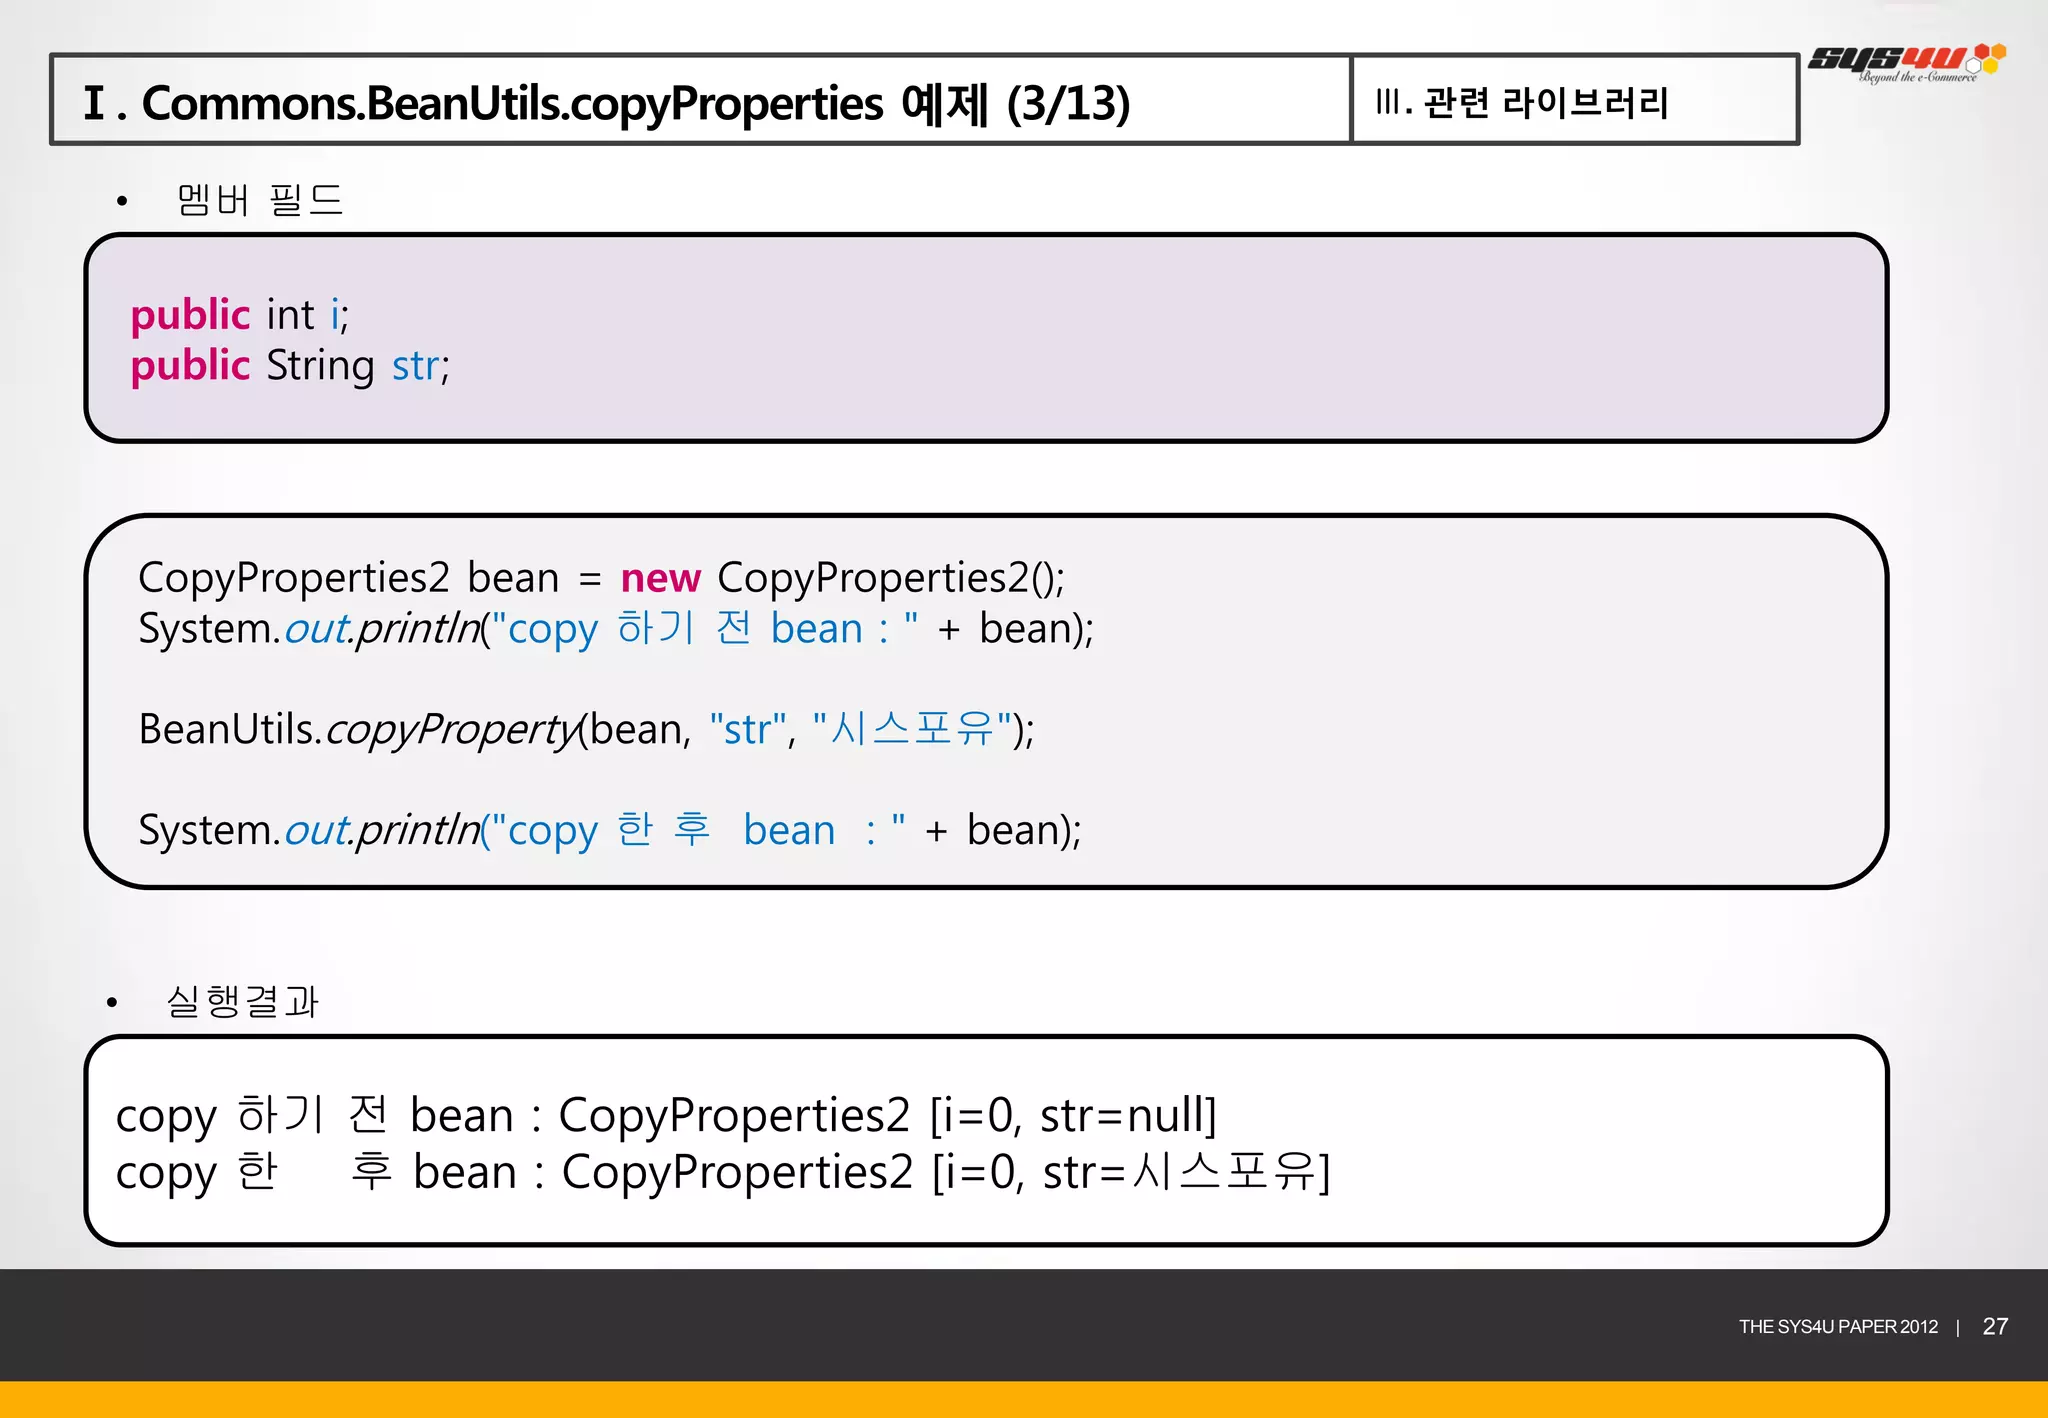
Task: Click the println line 'copy 하기 전 bean'
Action: coord(616,629)
